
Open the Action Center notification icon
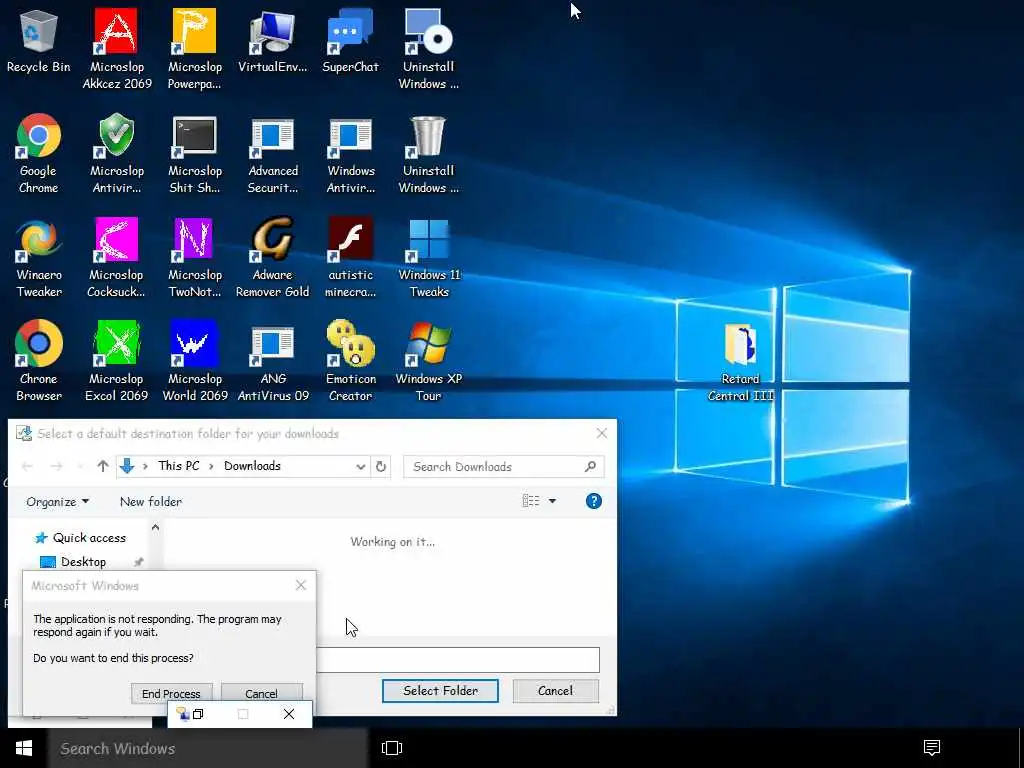click(932, 748)
